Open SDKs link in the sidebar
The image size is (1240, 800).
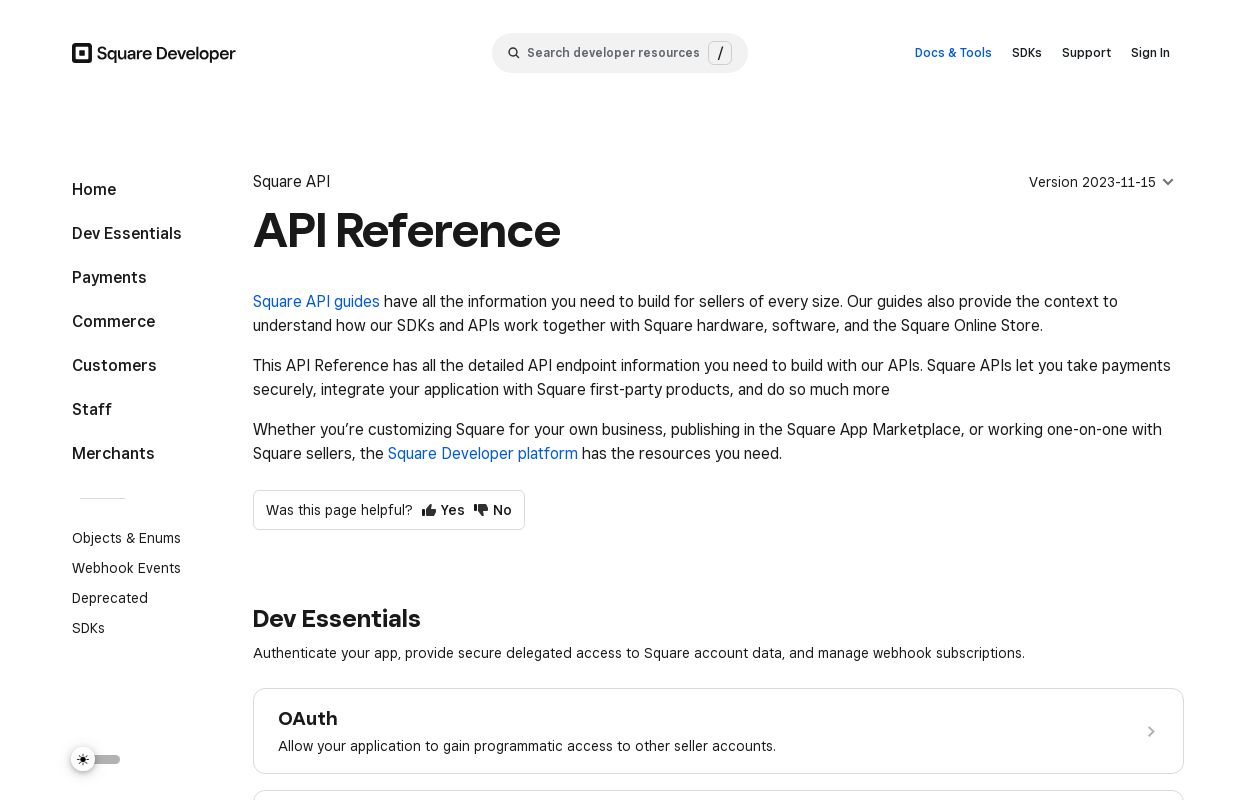[88, 628]
